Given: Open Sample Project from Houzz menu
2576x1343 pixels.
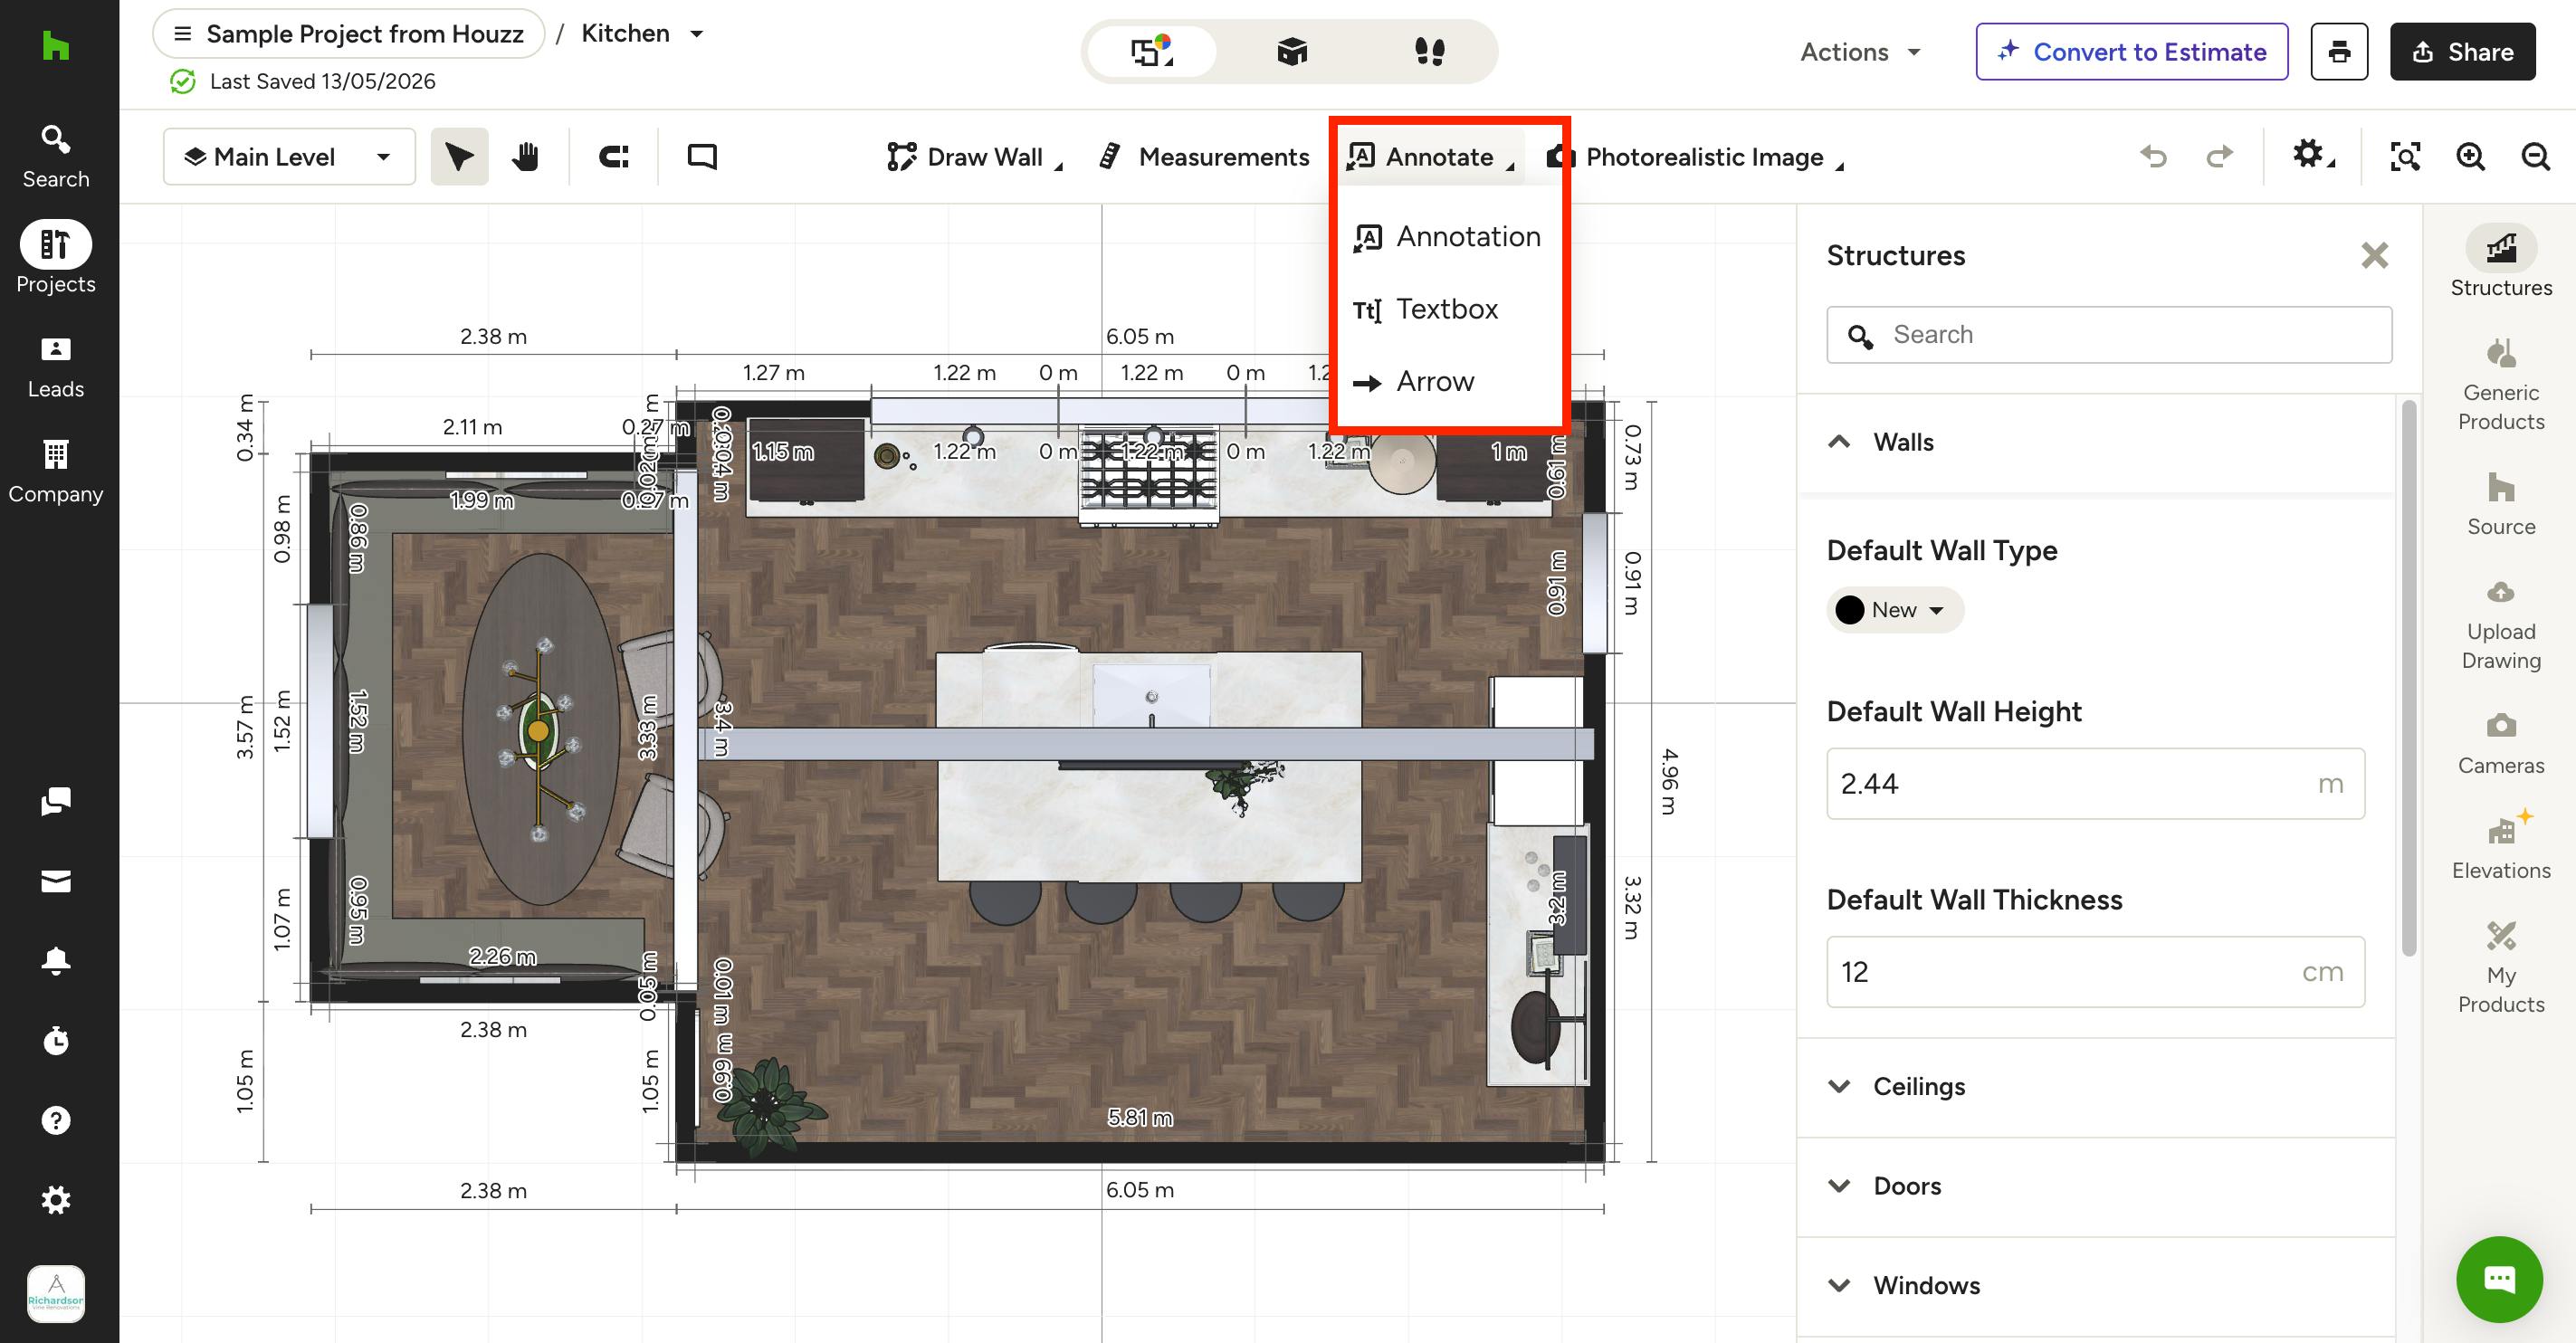Looking at the screenshot, I should (x=349, y=34).
